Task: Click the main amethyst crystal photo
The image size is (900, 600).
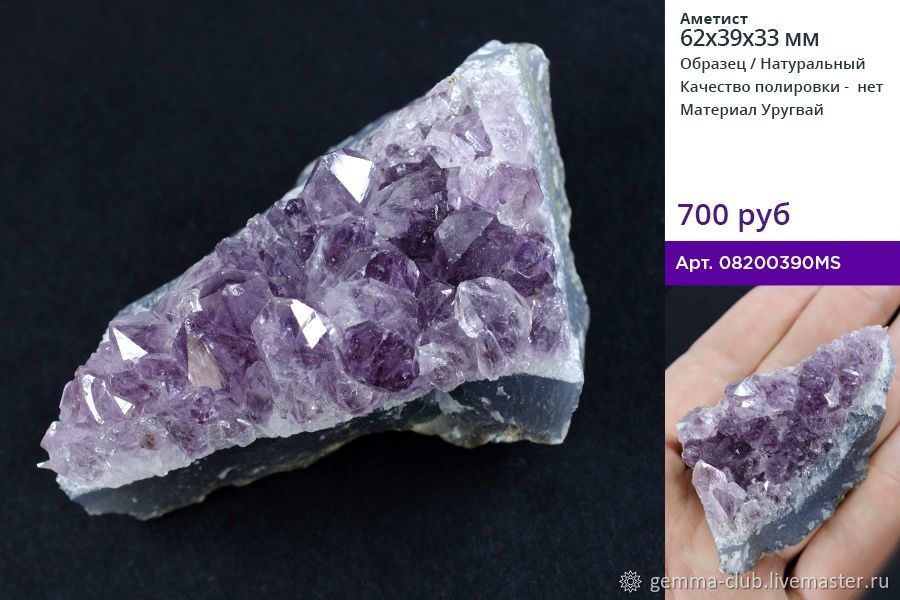Action: (x=332, y=300)
